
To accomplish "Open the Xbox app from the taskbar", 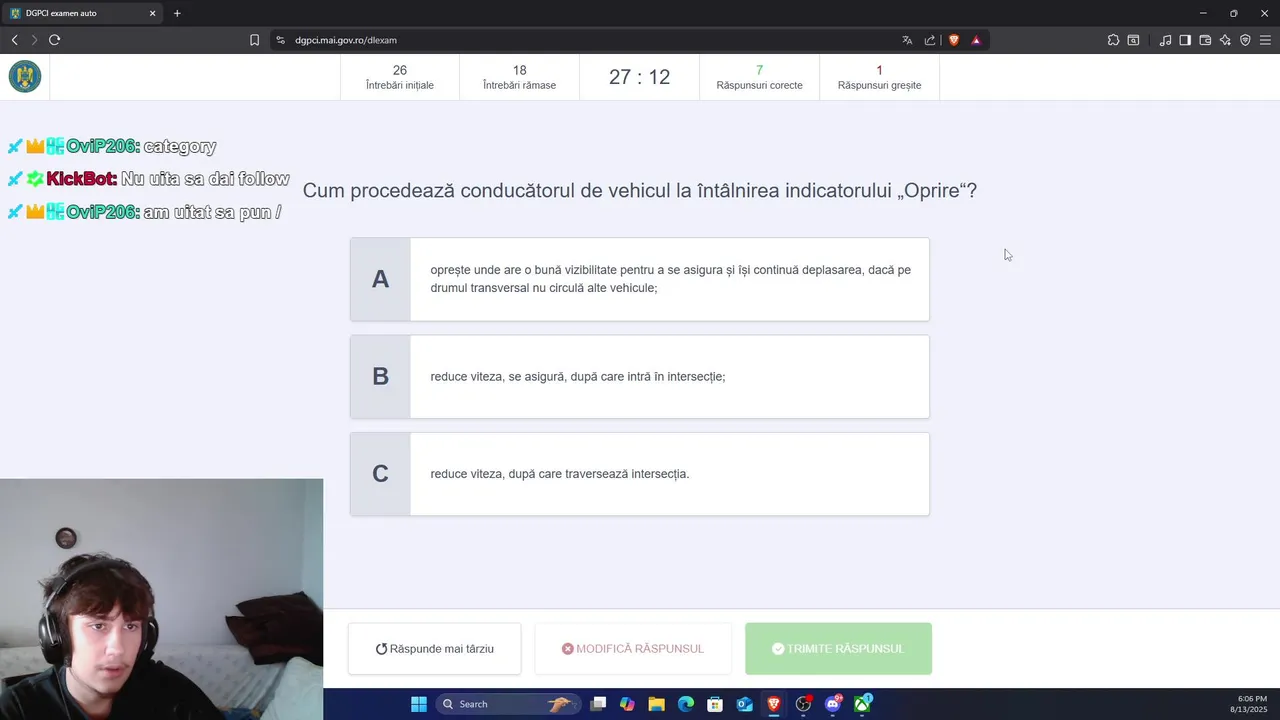I will click(x=862, y=704).
